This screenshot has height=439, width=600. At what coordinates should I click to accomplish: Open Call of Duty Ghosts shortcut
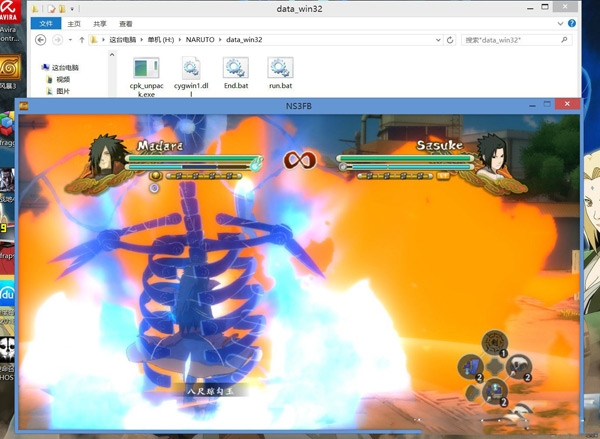pos(7,349)
